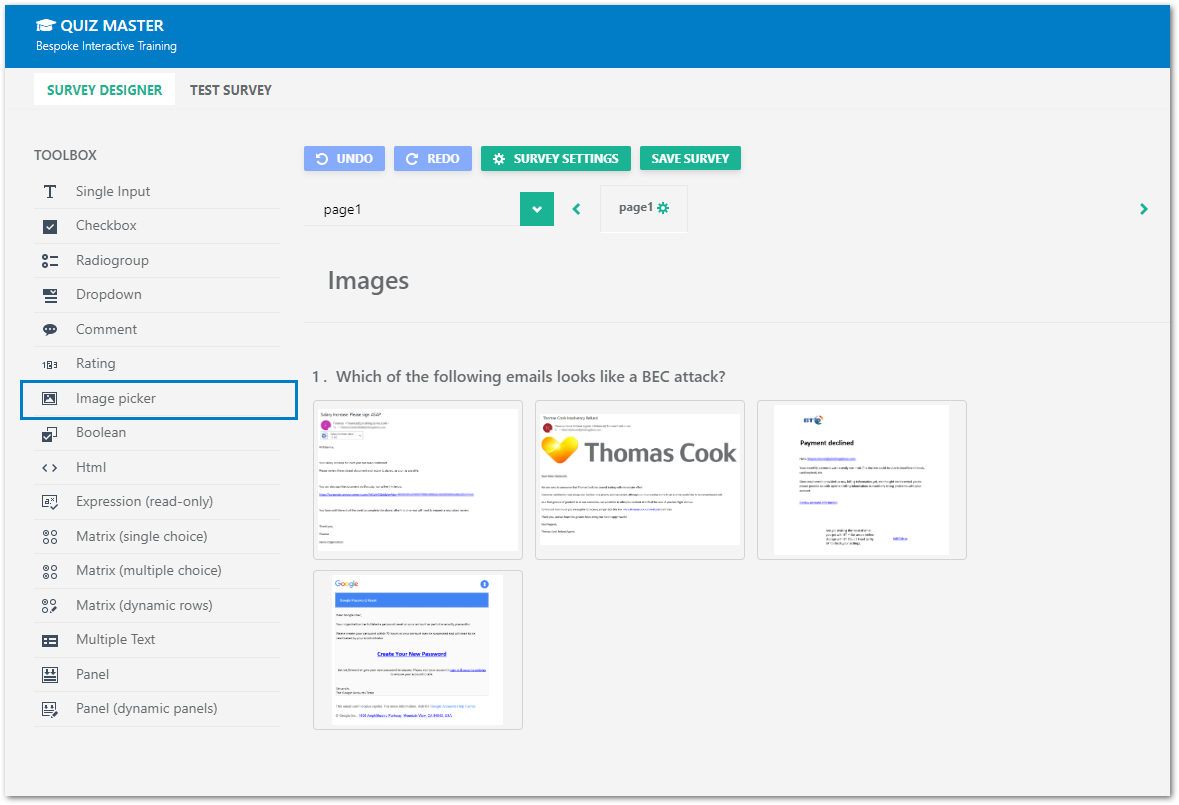Screen dimensions: 1179x805
Task: Click the Image picker icon
Action: coord(50,398)
